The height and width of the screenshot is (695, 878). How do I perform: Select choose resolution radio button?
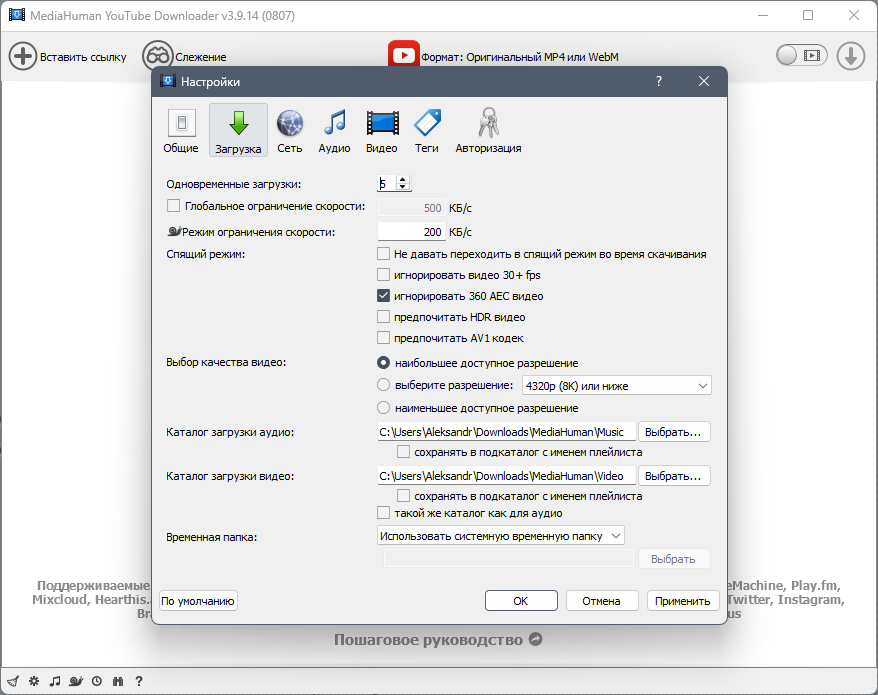[x=383, y=385]
